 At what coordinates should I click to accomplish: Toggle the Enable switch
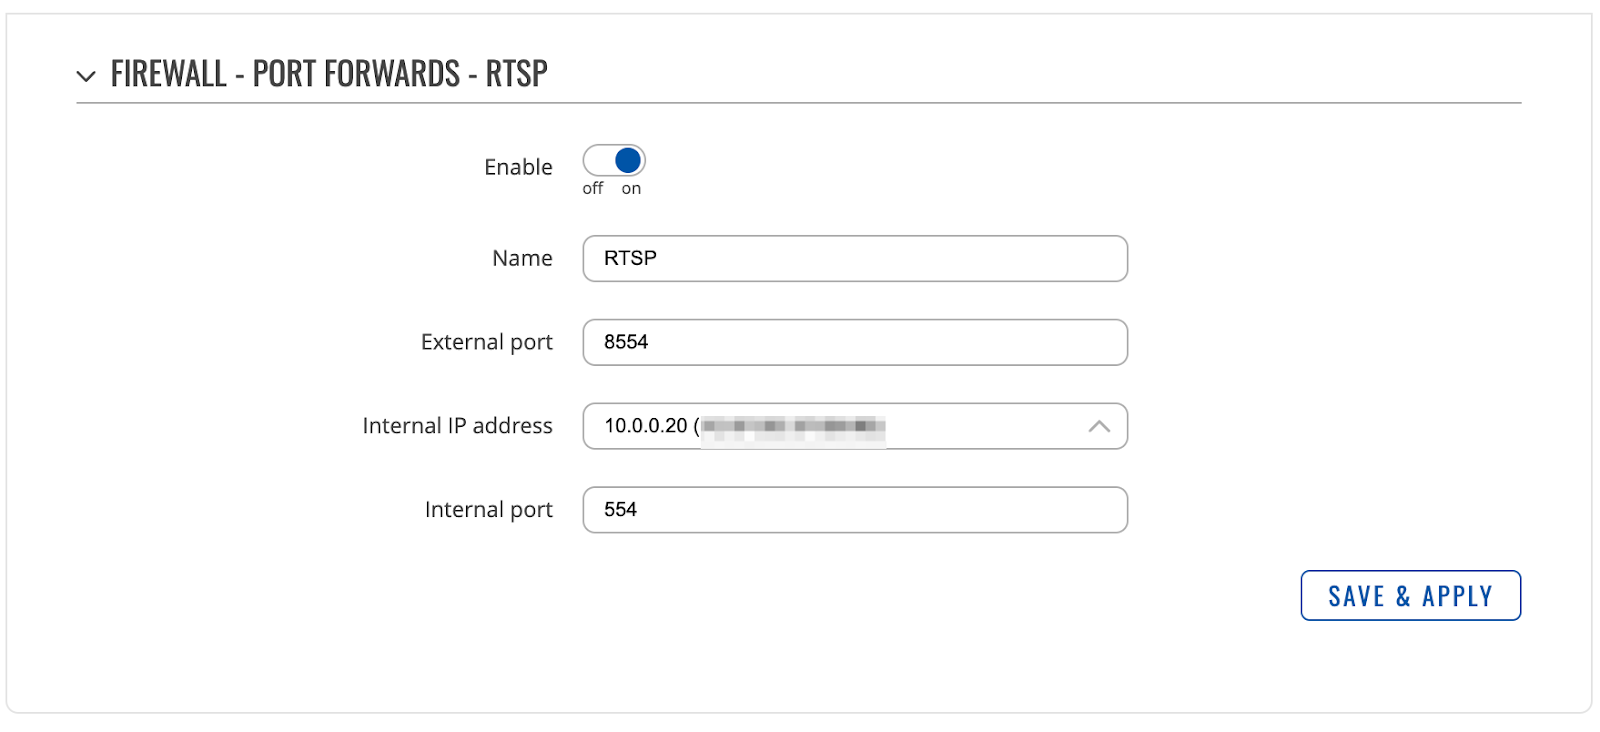click(x=614, y=160)
